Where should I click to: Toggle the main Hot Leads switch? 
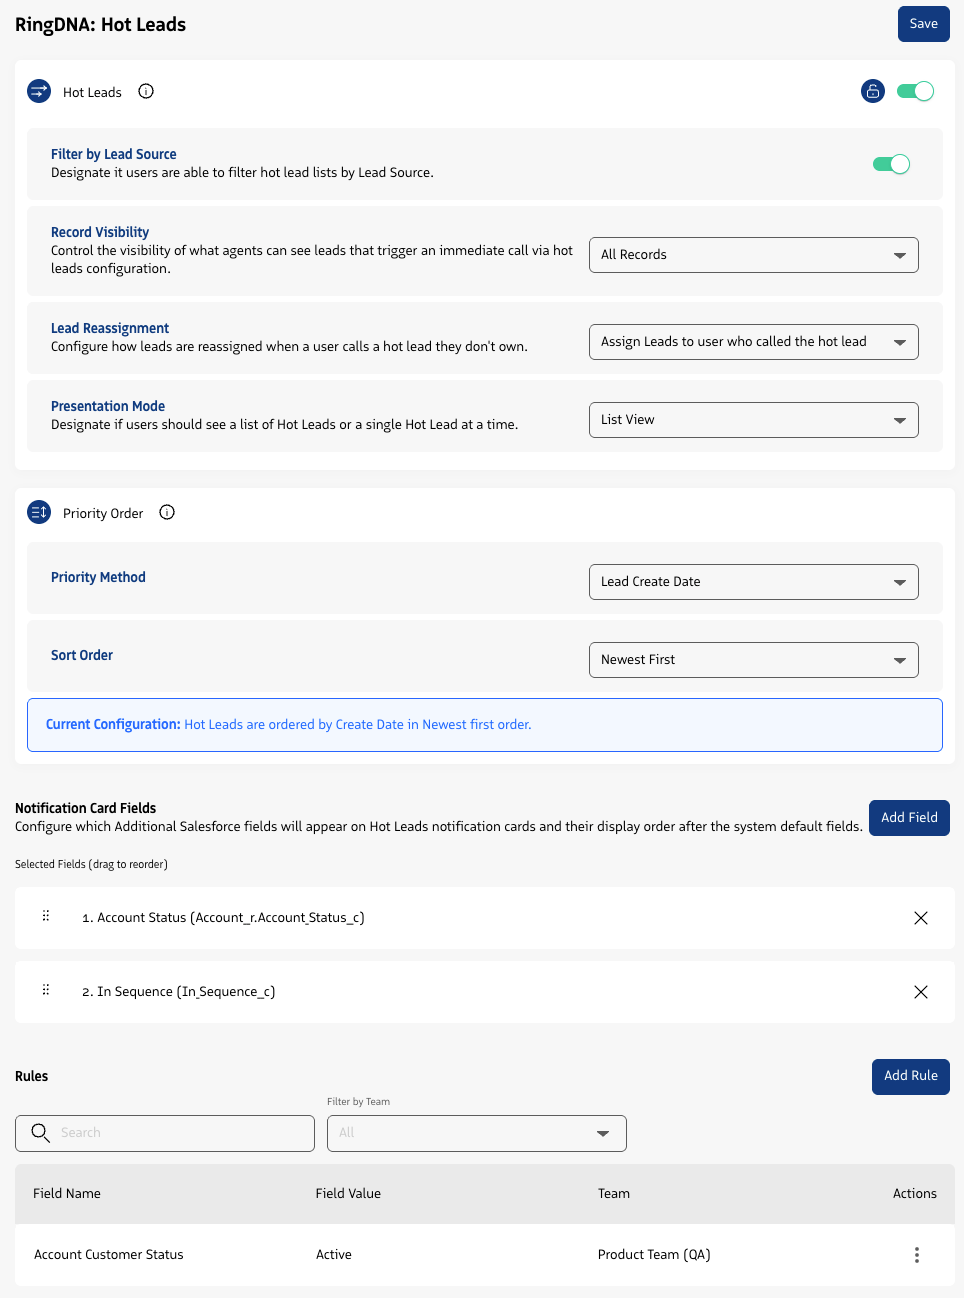[x=915, y=92]
